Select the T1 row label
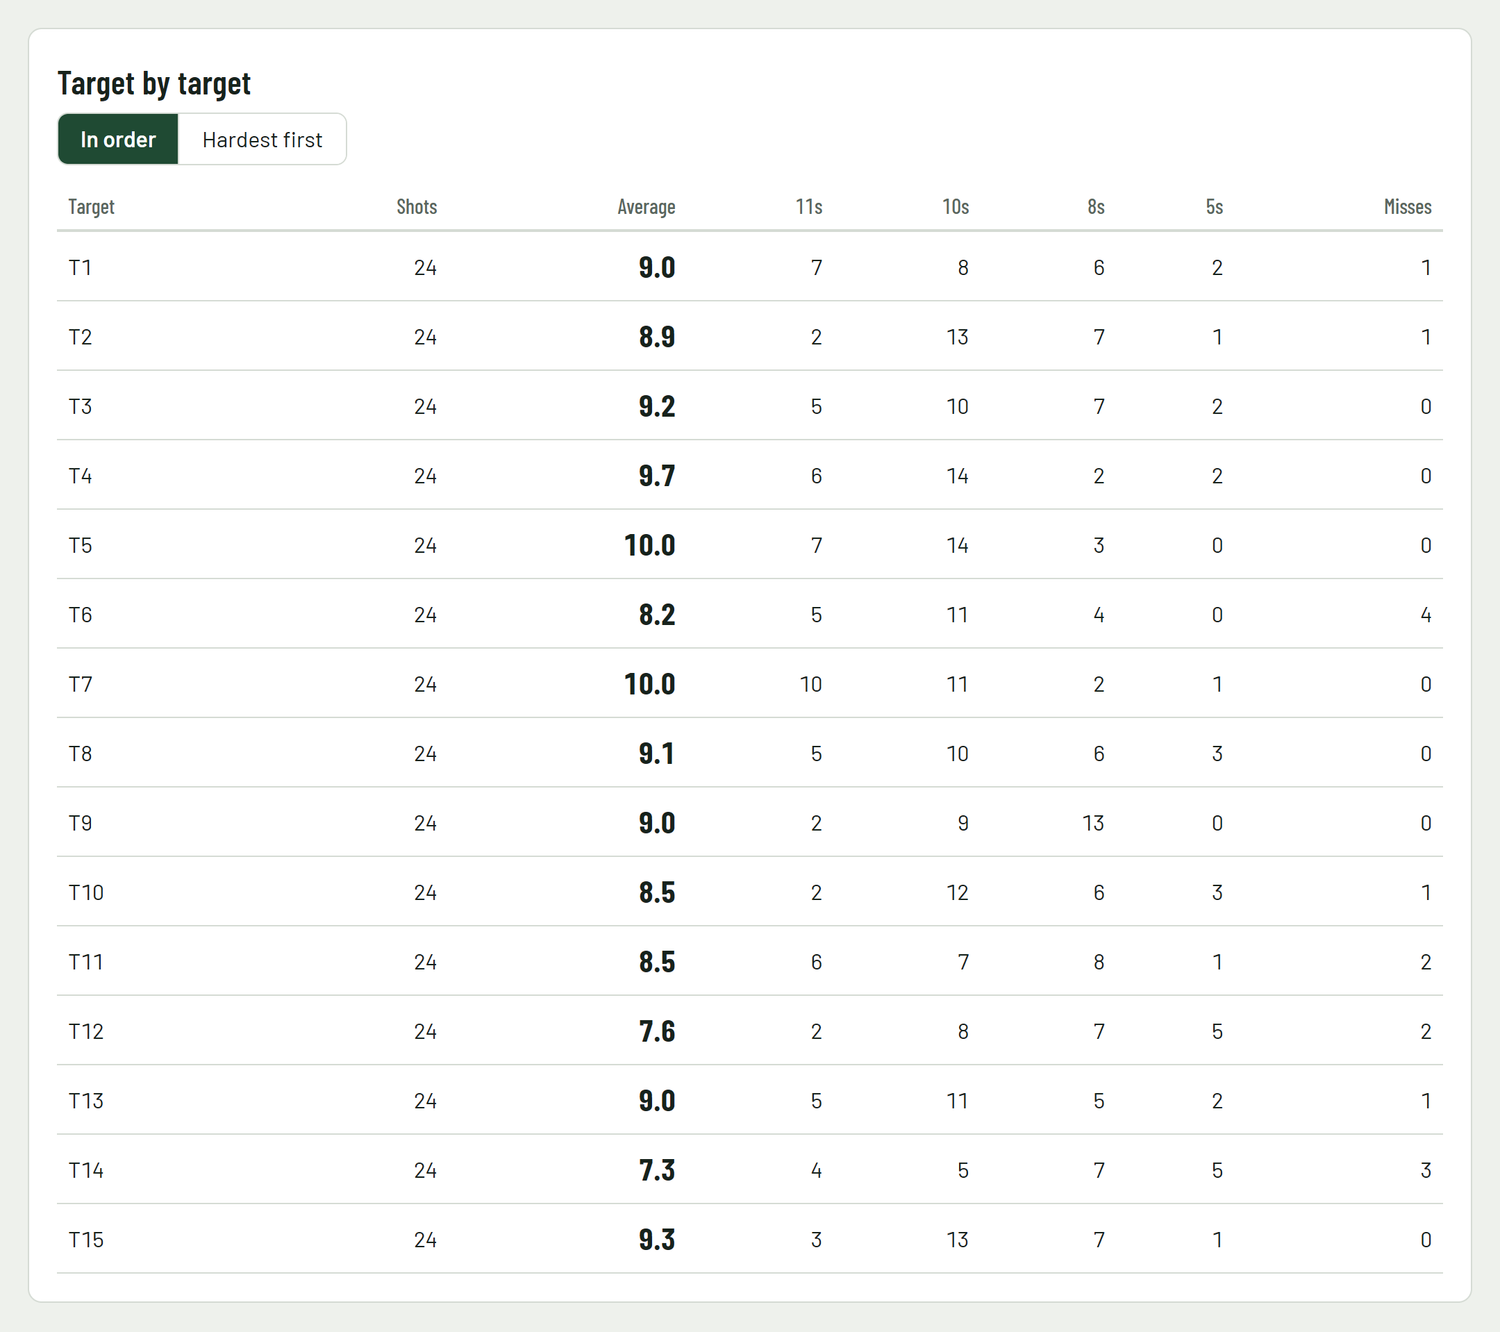This screenshot has width=1500, height=1332. [80, 267]
